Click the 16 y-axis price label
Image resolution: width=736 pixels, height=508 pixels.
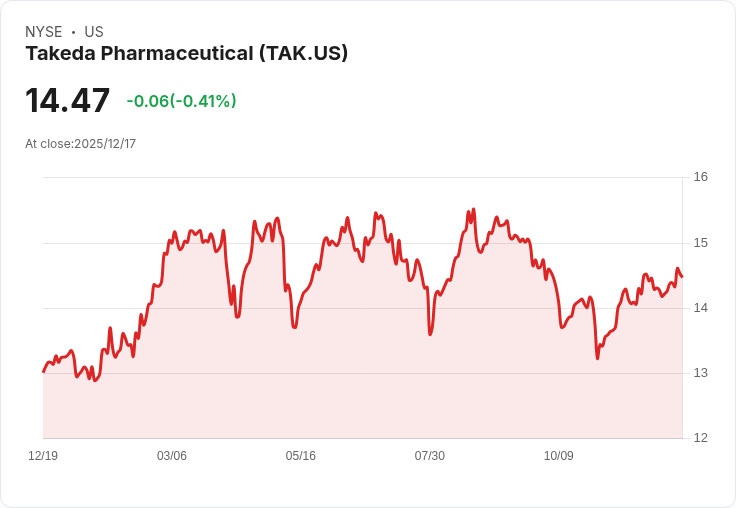pyautogui.click(x=700, y=177)
